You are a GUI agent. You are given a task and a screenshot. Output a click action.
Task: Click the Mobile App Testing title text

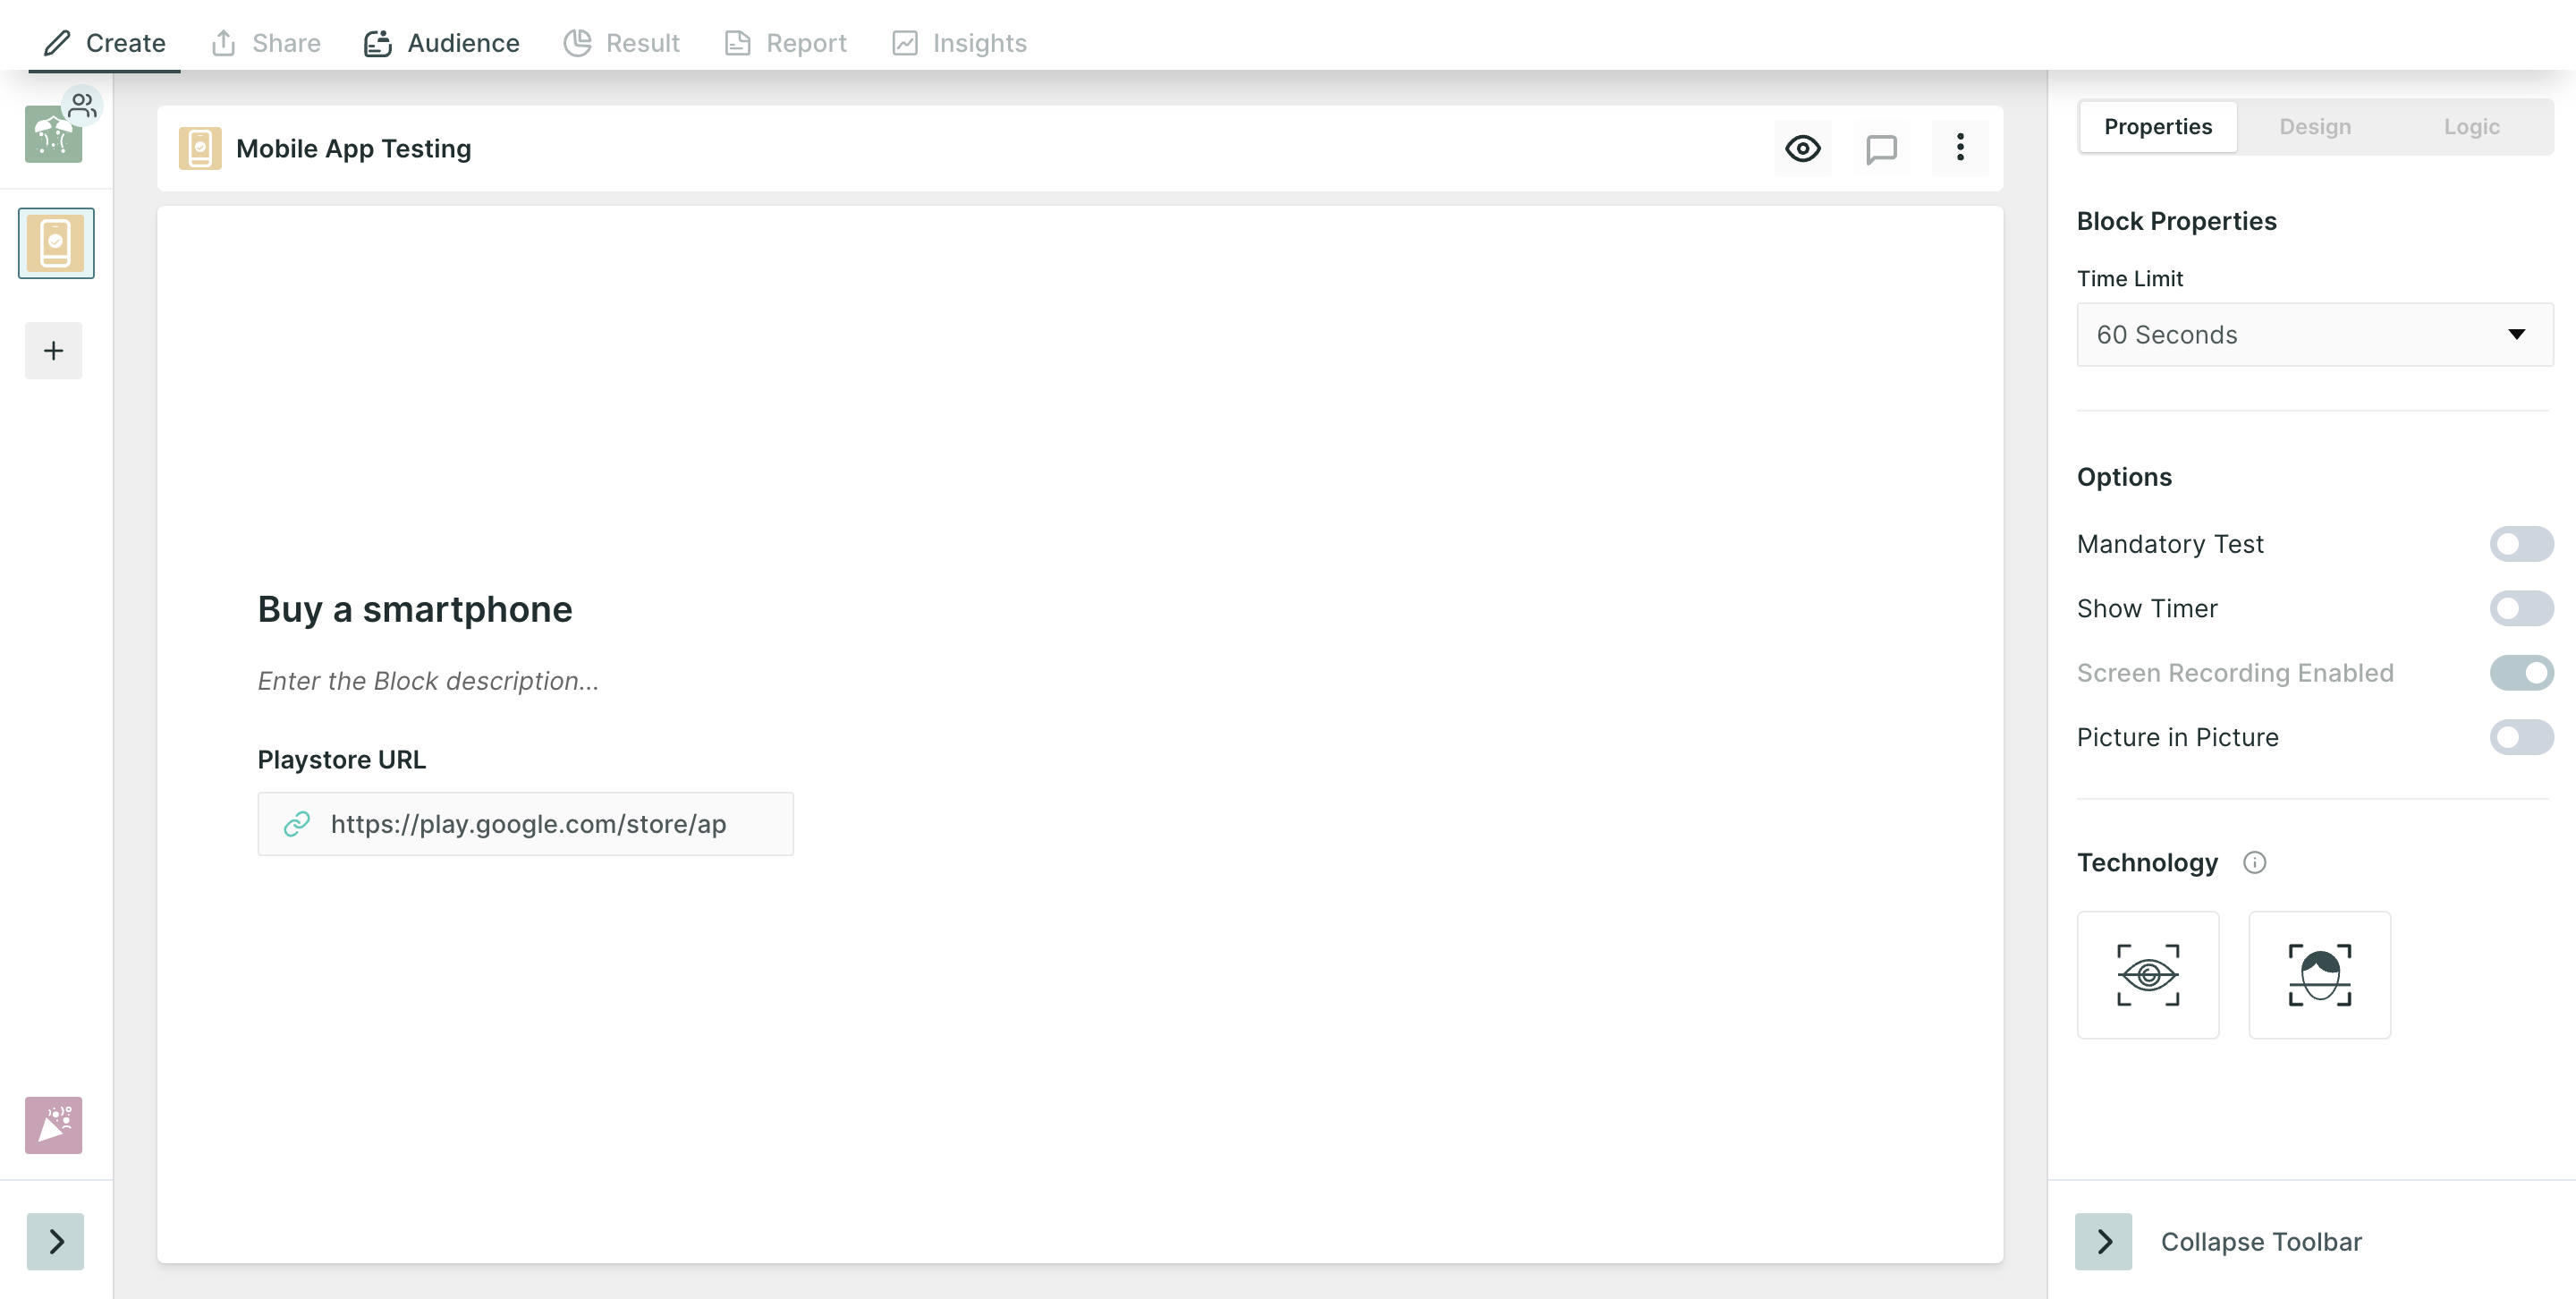[353, 149]
